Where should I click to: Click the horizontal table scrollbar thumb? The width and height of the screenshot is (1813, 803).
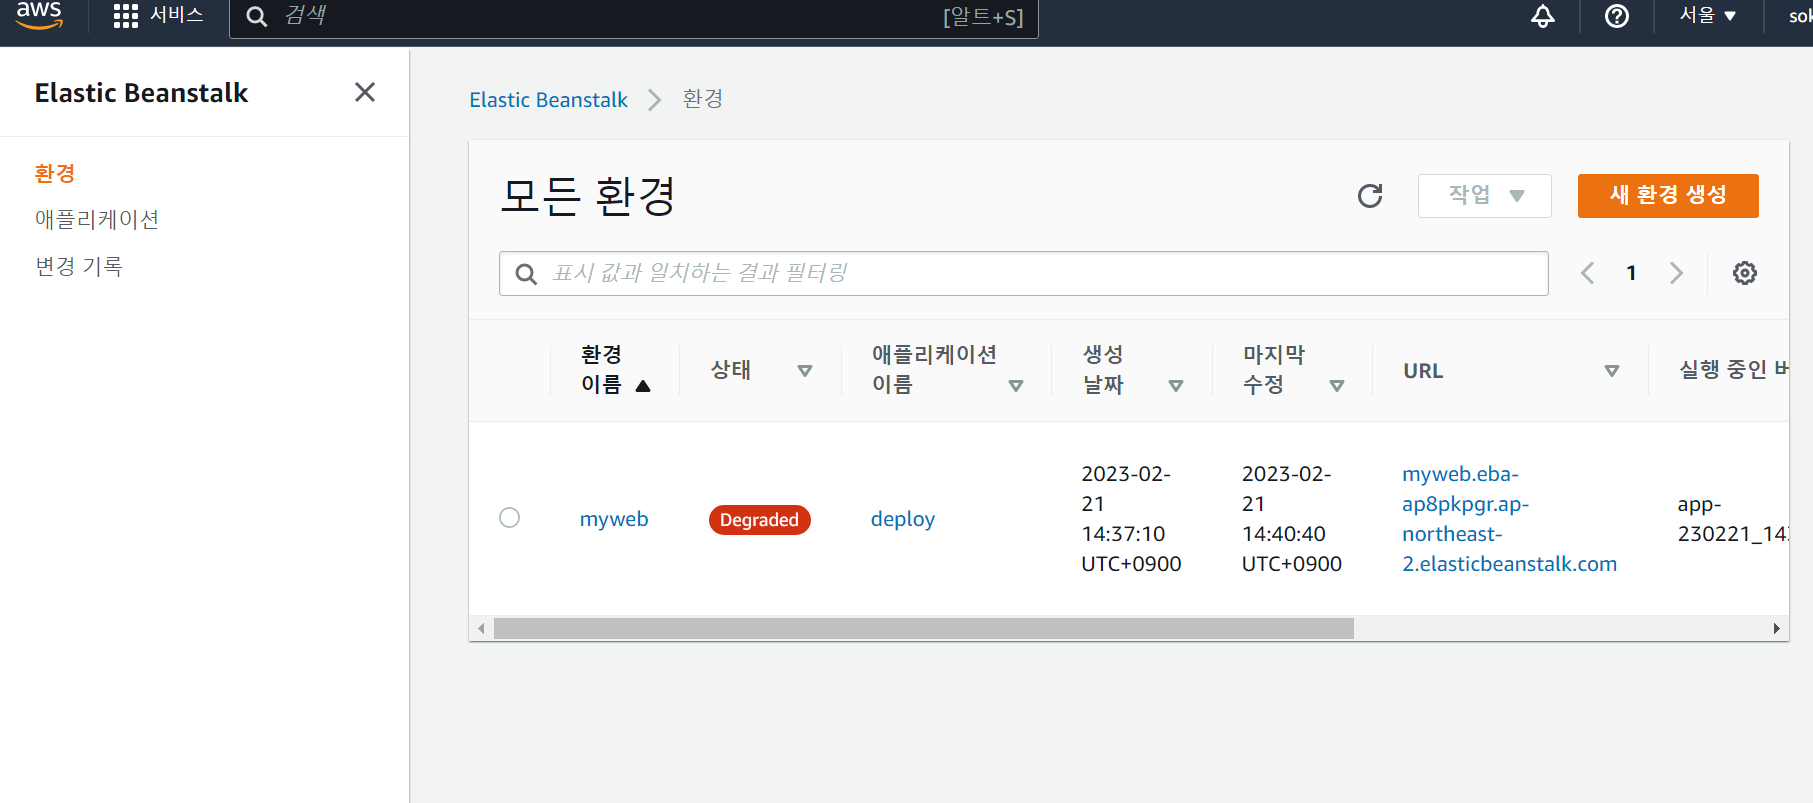[923, 628]
